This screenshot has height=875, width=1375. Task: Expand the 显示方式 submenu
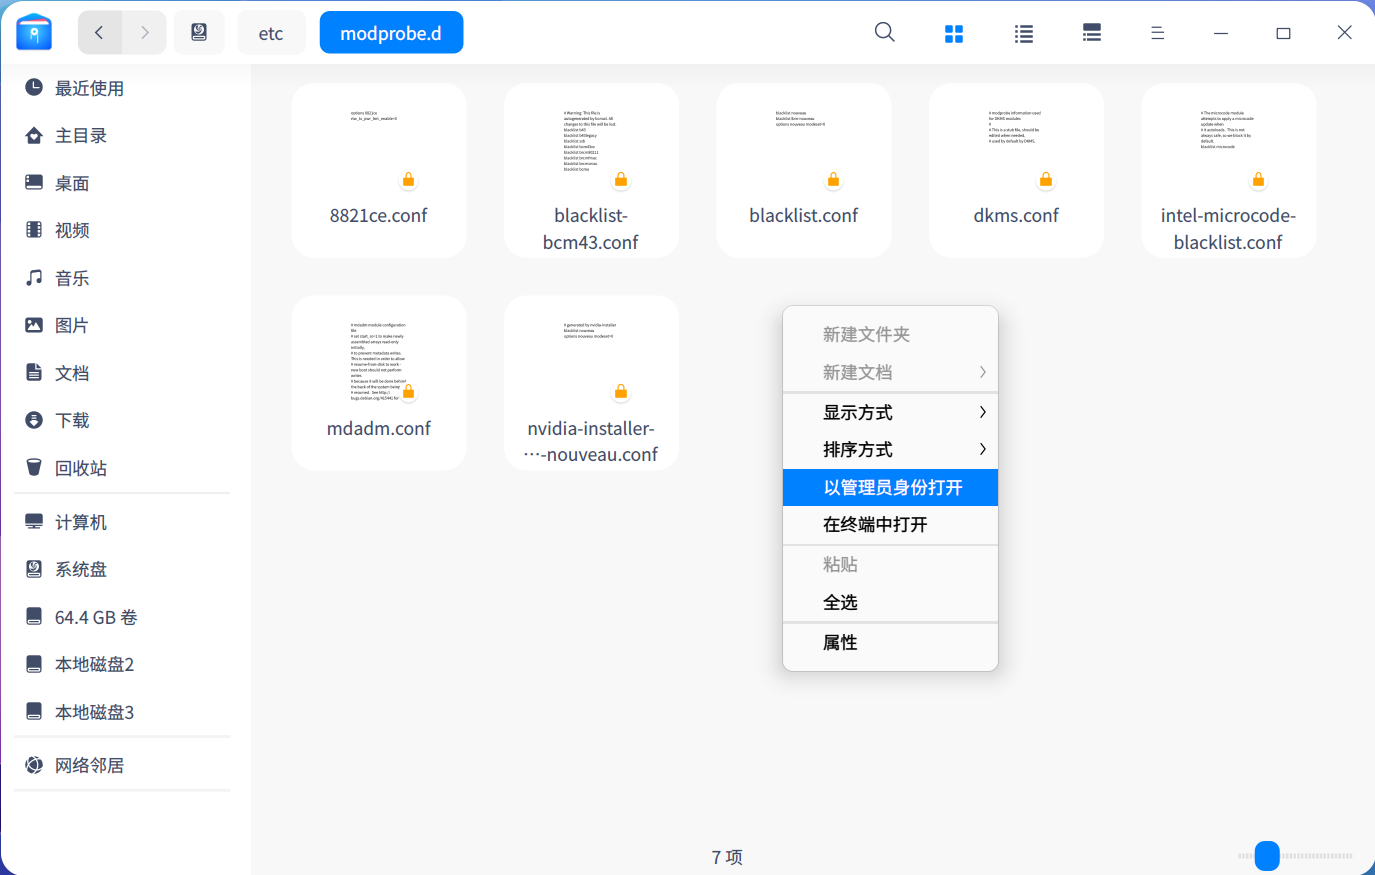(x=890, y=411)
